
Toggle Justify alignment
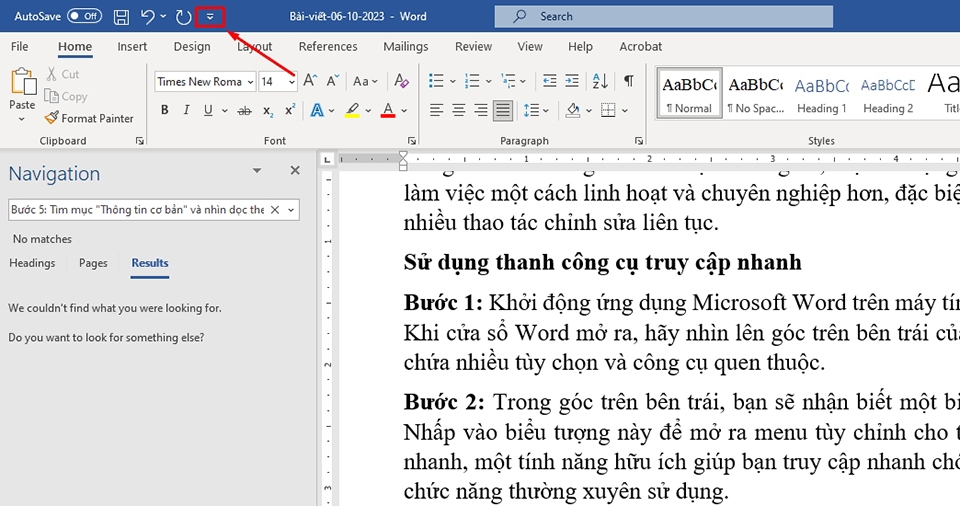click(503, 110)
